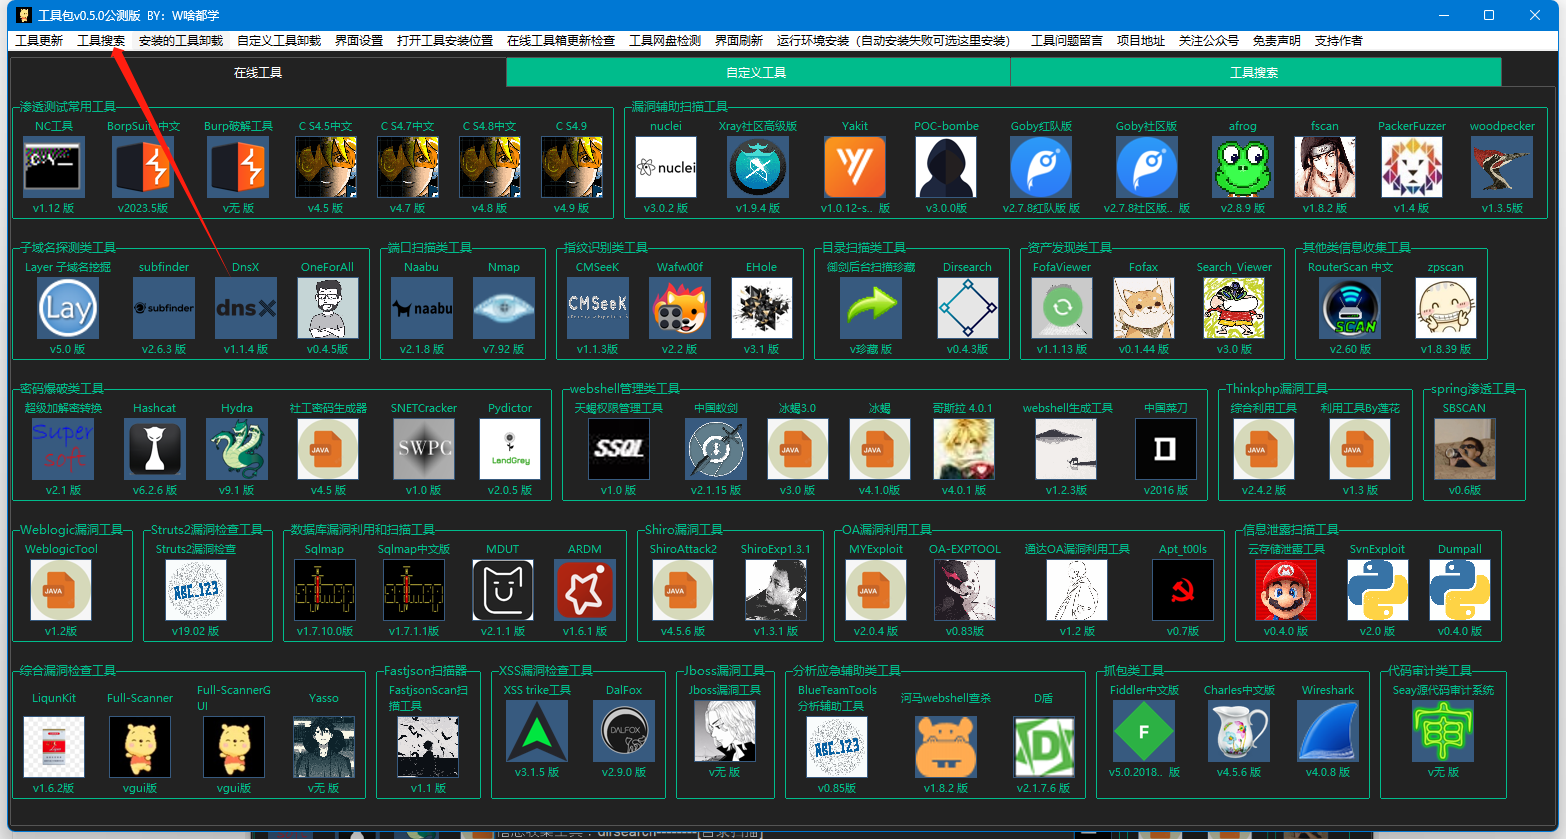Screen dimensions: 1566x839
Task: Open the Hashcat tool icon
Action: (155, 449)
